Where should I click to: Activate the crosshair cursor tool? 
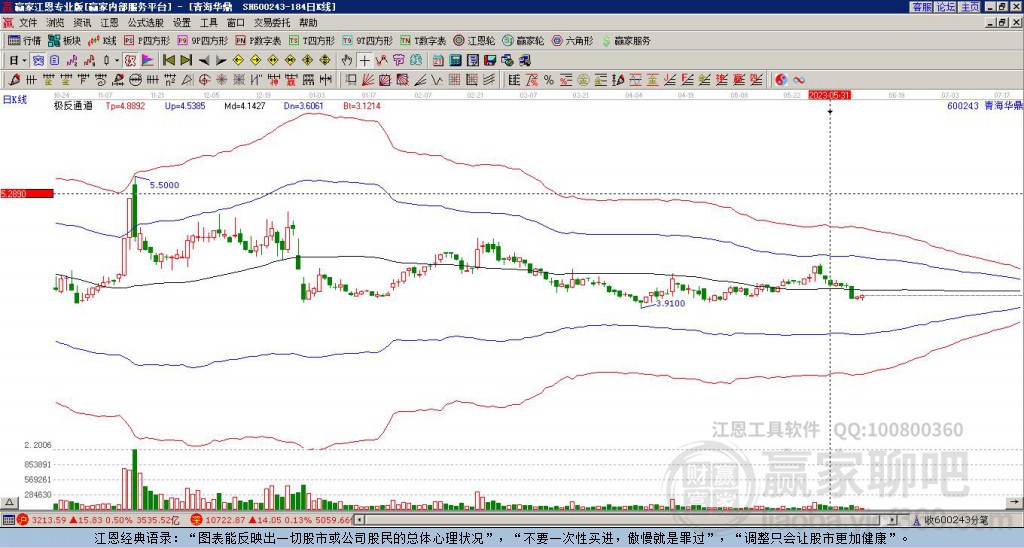[364, 61]
